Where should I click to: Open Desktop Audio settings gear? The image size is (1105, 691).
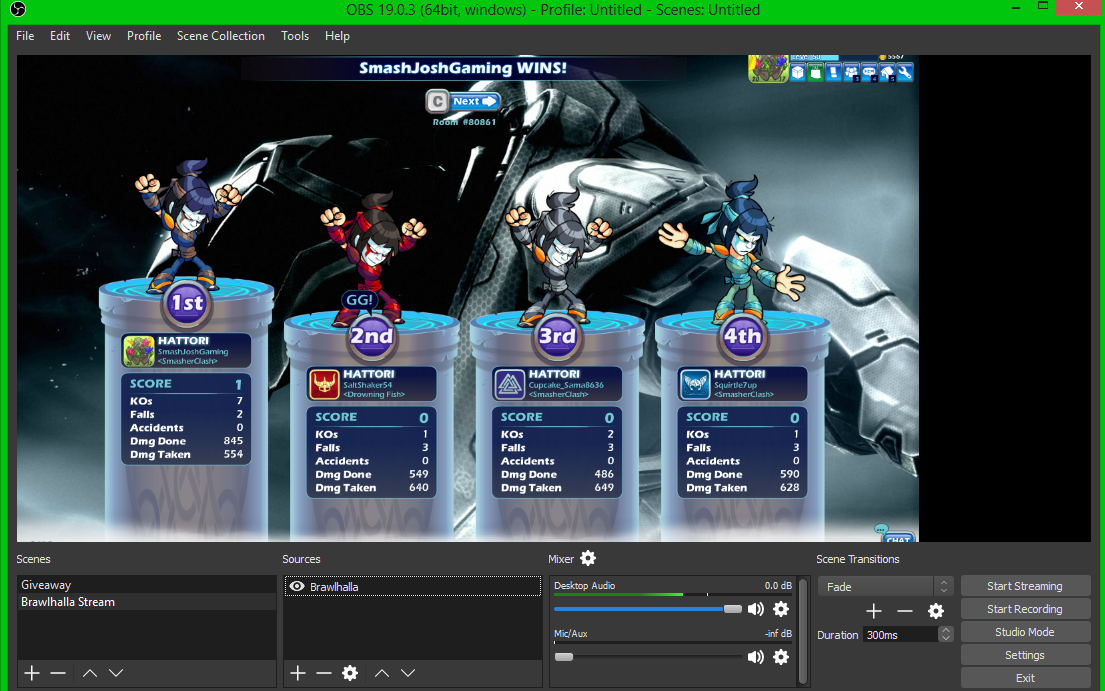[x=781, y=609]
